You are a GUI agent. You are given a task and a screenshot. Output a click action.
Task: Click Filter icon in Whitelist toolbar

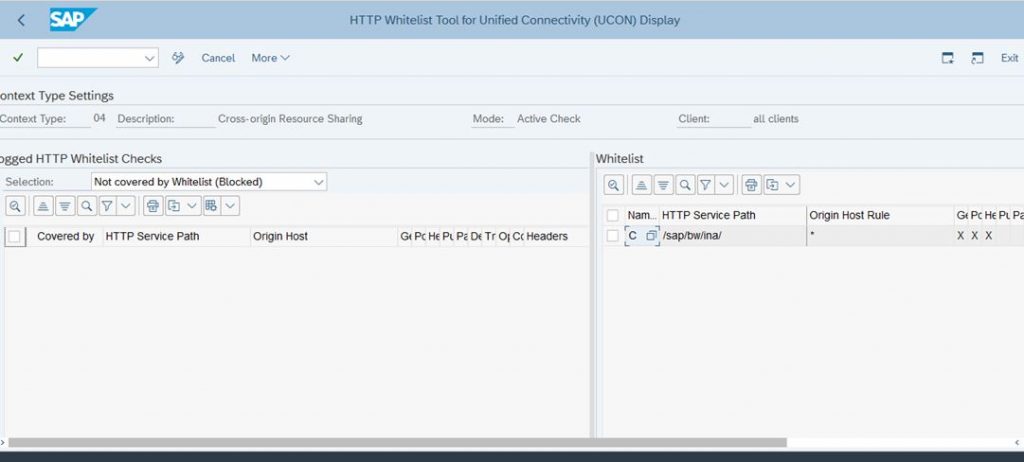(x=705, y=186)
